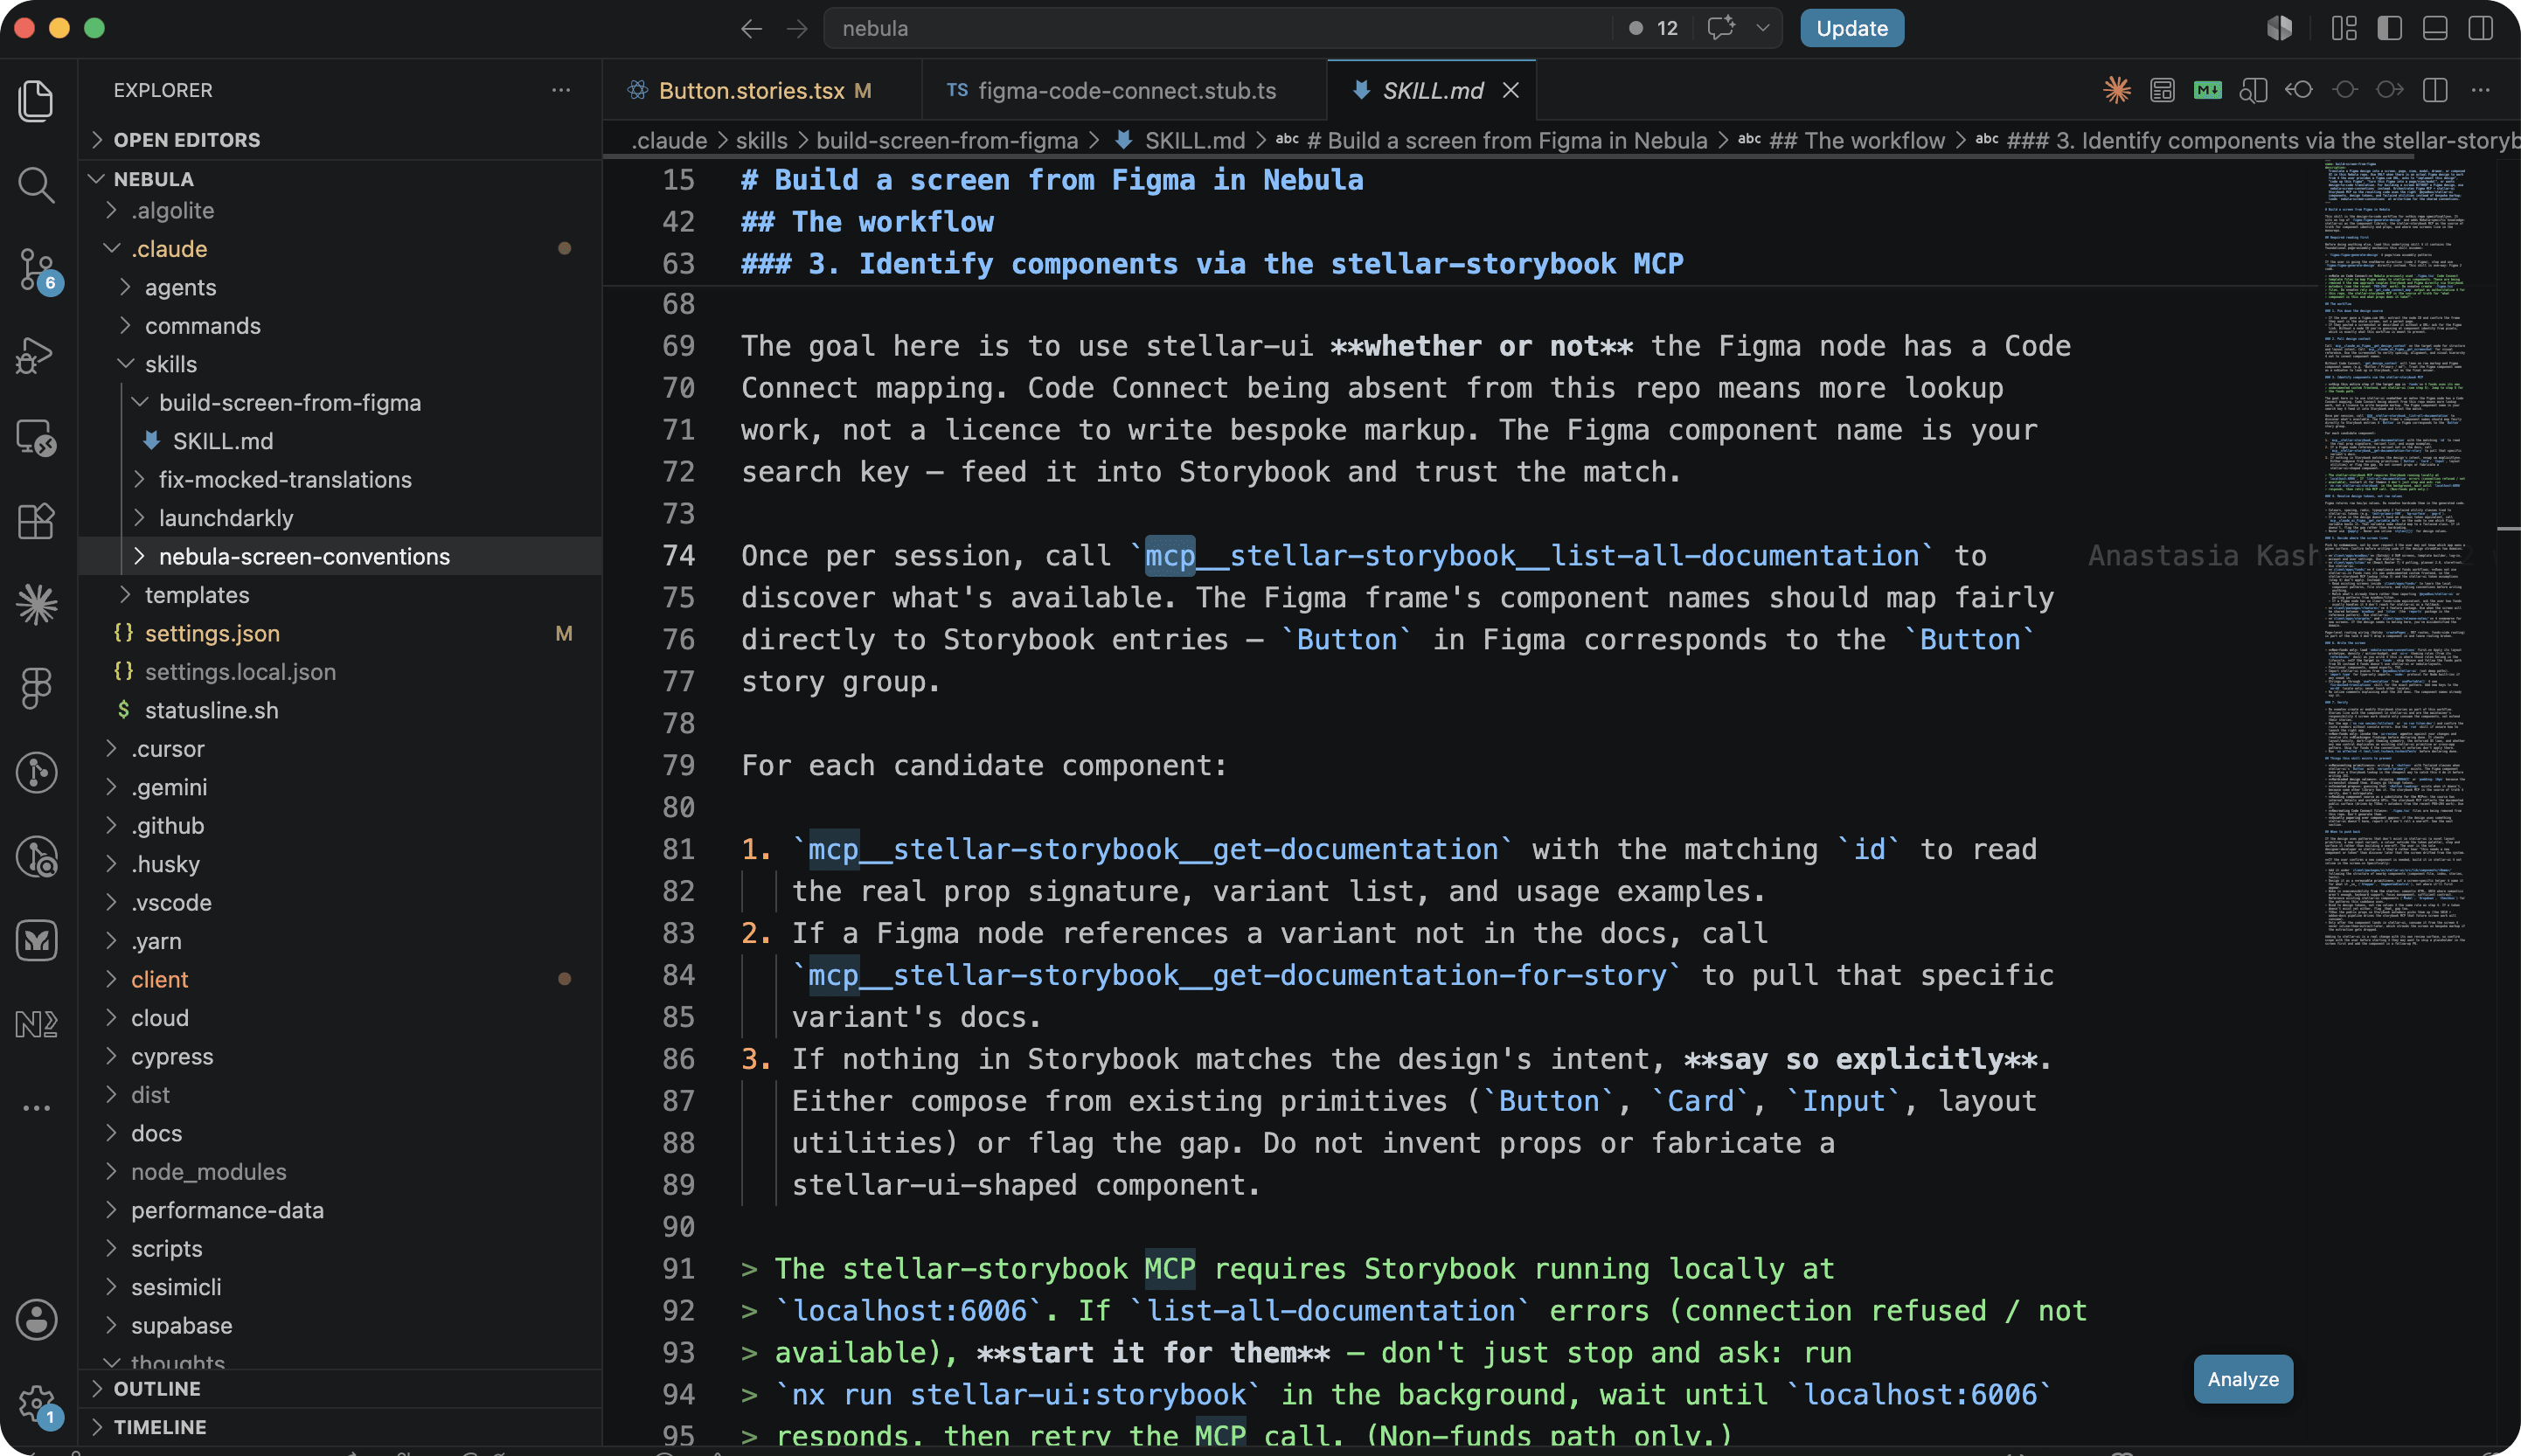Open Manage gear settings icon
2521x1456 pixels.
tap(36, 1403)
